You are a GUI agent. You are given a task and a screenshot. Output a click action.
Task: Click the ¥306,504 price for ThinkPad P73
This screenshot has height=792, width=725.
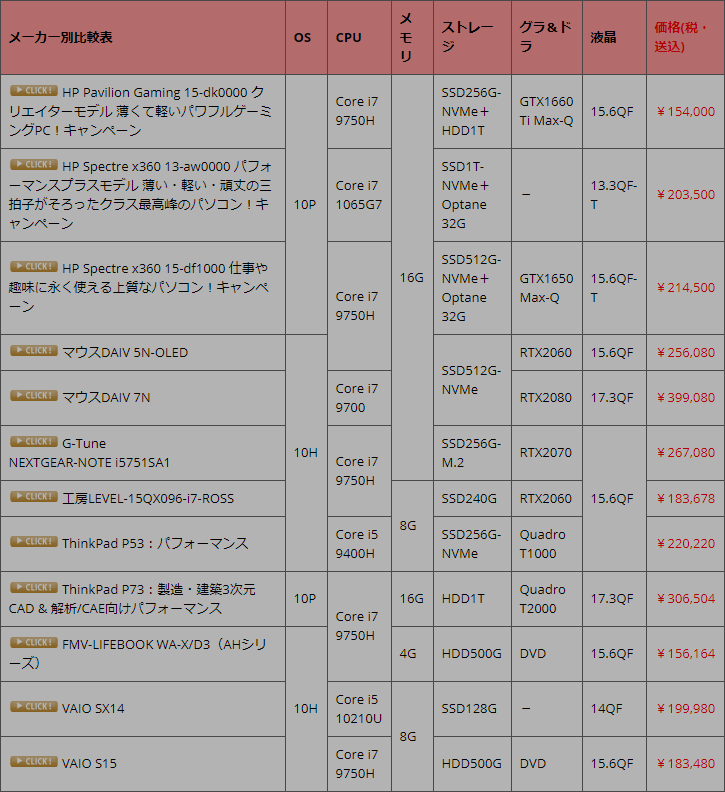click(685, 598)
